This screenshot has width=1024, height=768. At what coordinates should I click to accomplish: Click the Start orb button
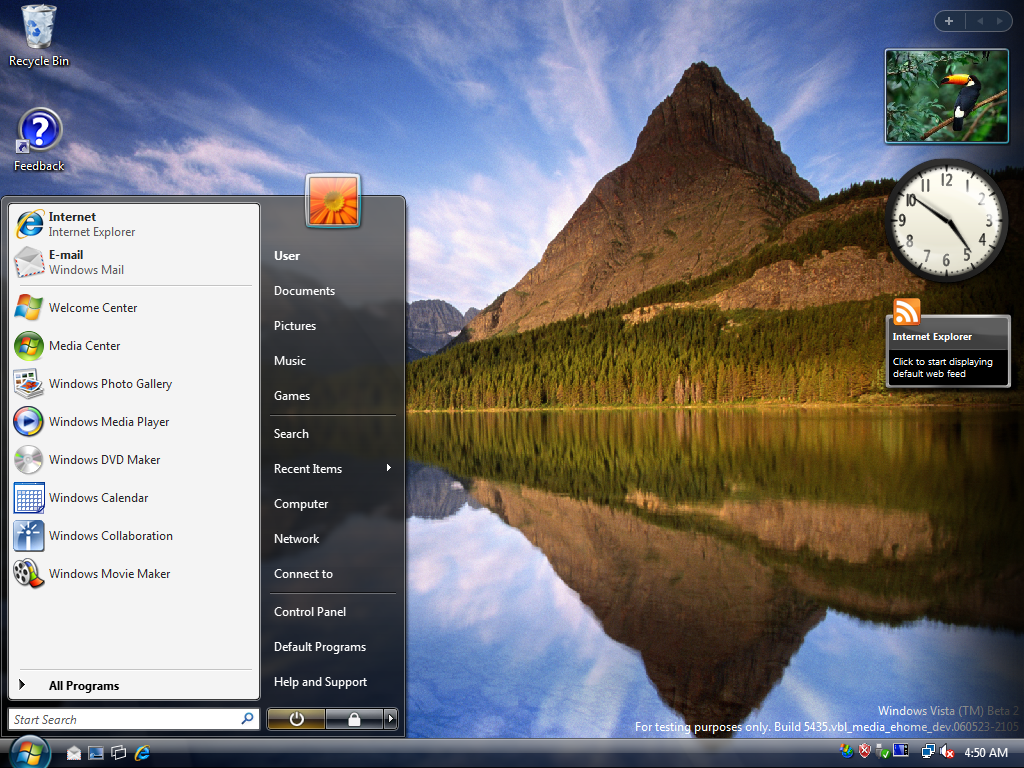pyautogui.click(x=29, y=751)
